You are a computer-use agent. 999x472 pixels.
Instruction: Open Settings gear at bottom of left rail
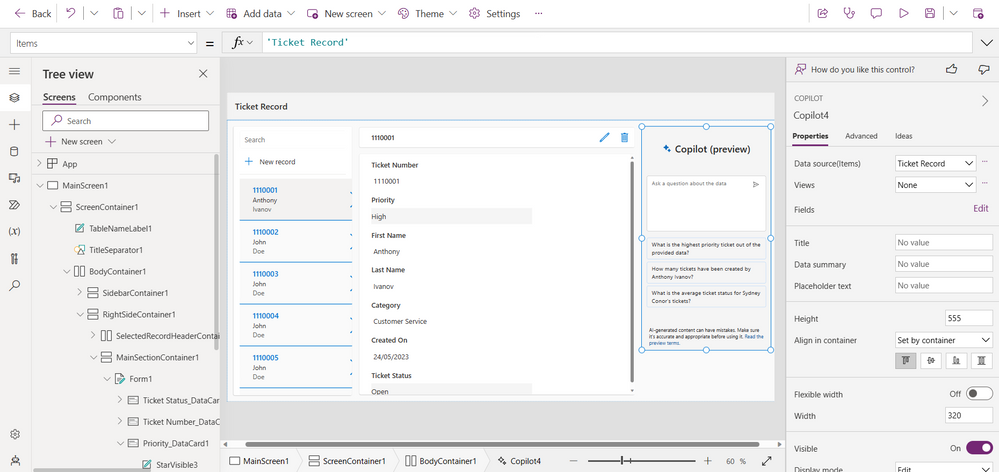click(x=15, y=434)
